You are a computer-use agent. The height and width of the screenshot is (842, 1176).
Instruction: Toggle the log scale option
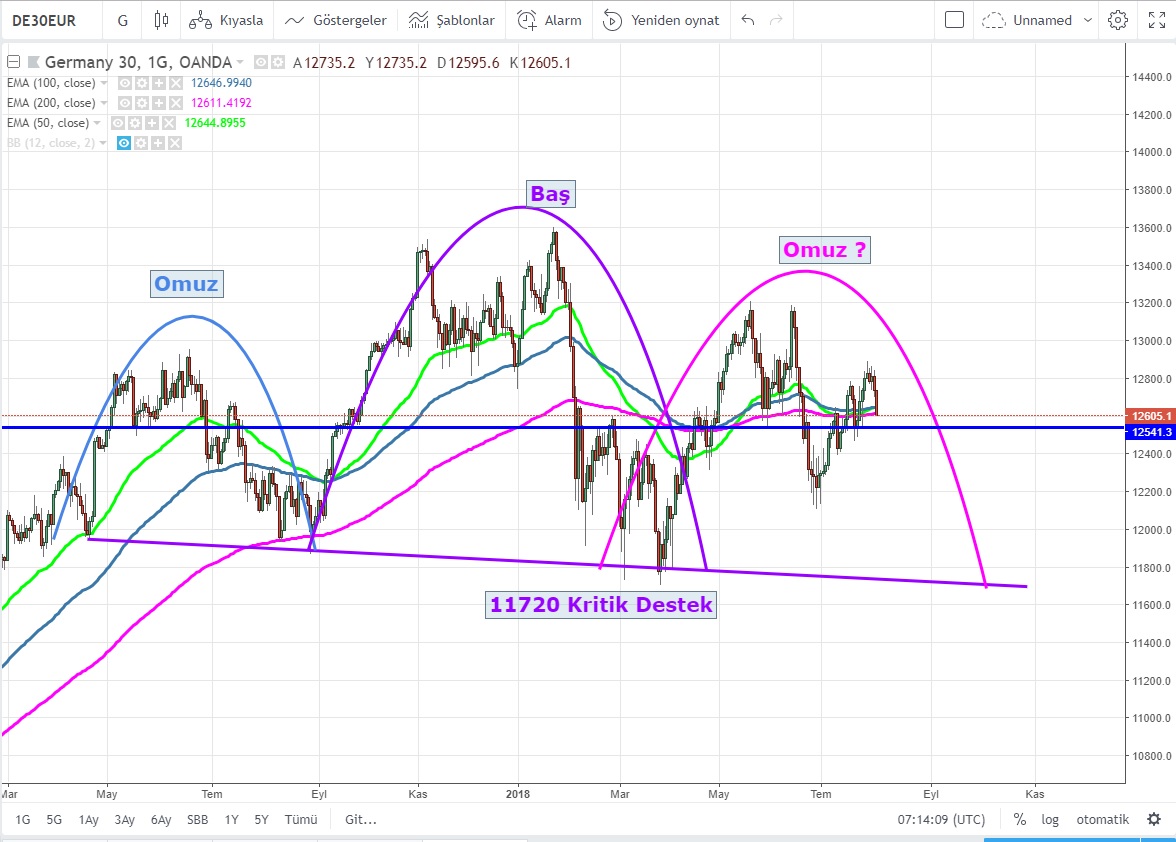[x=1050, y=819]
